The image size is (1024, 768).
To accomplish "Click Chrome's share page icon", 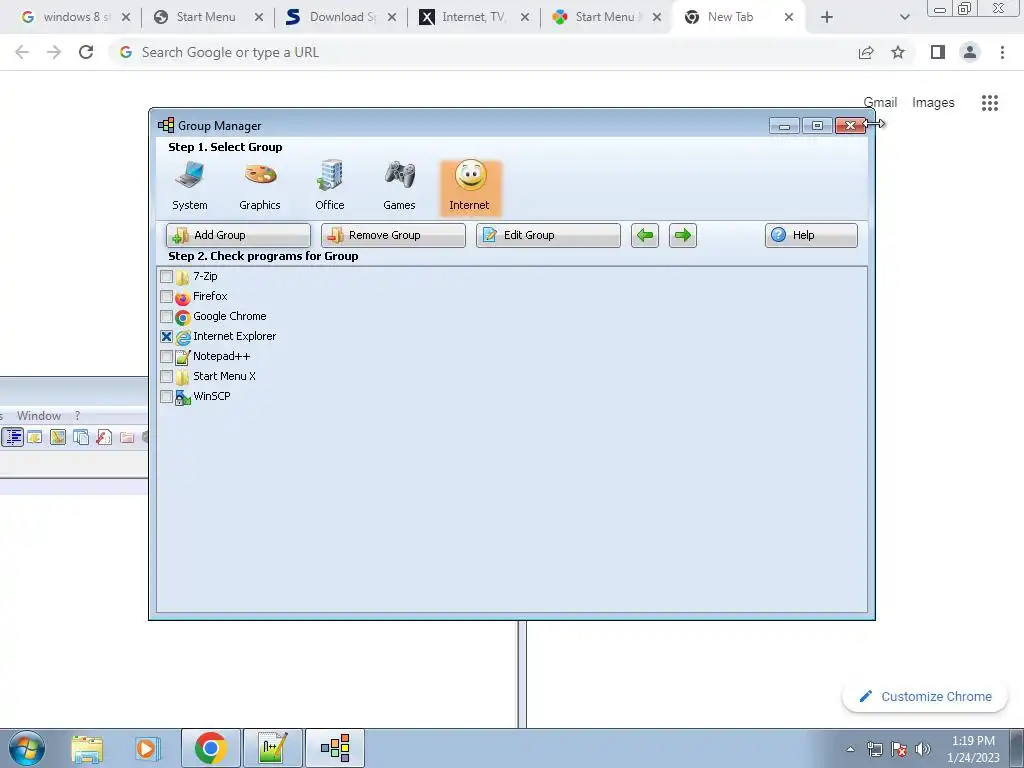I will click(866, 52).
